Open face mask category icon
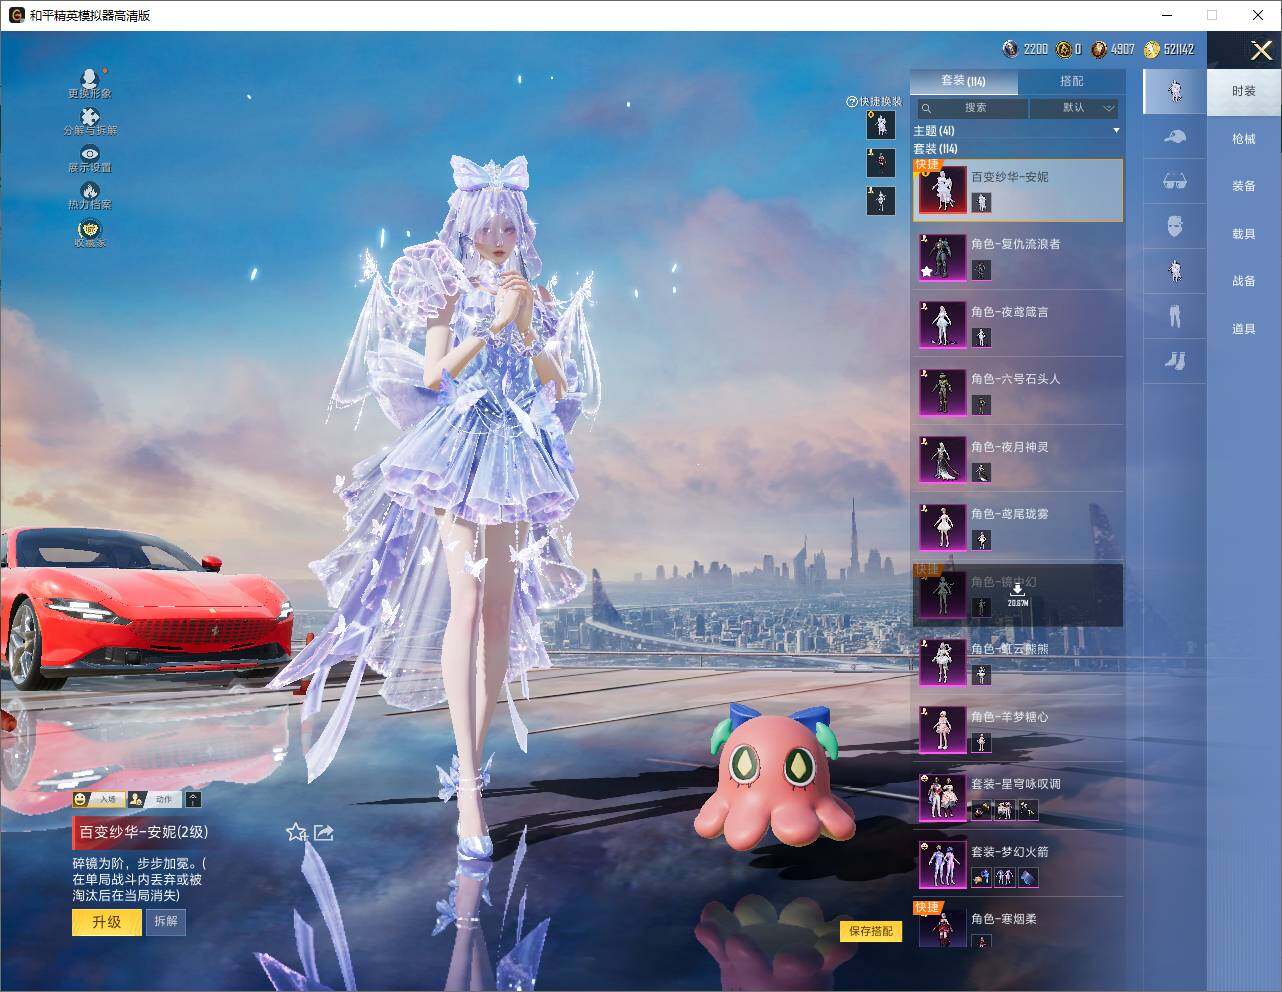 click(x=1175, y=226)
